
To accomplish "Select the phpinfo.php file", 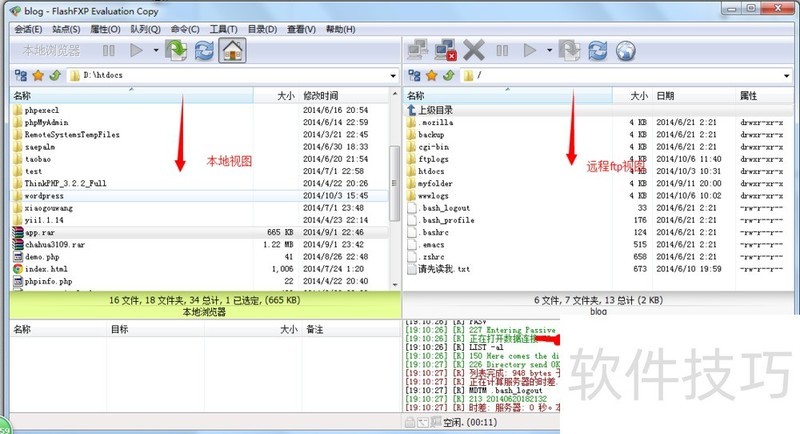I will (48, 282).
